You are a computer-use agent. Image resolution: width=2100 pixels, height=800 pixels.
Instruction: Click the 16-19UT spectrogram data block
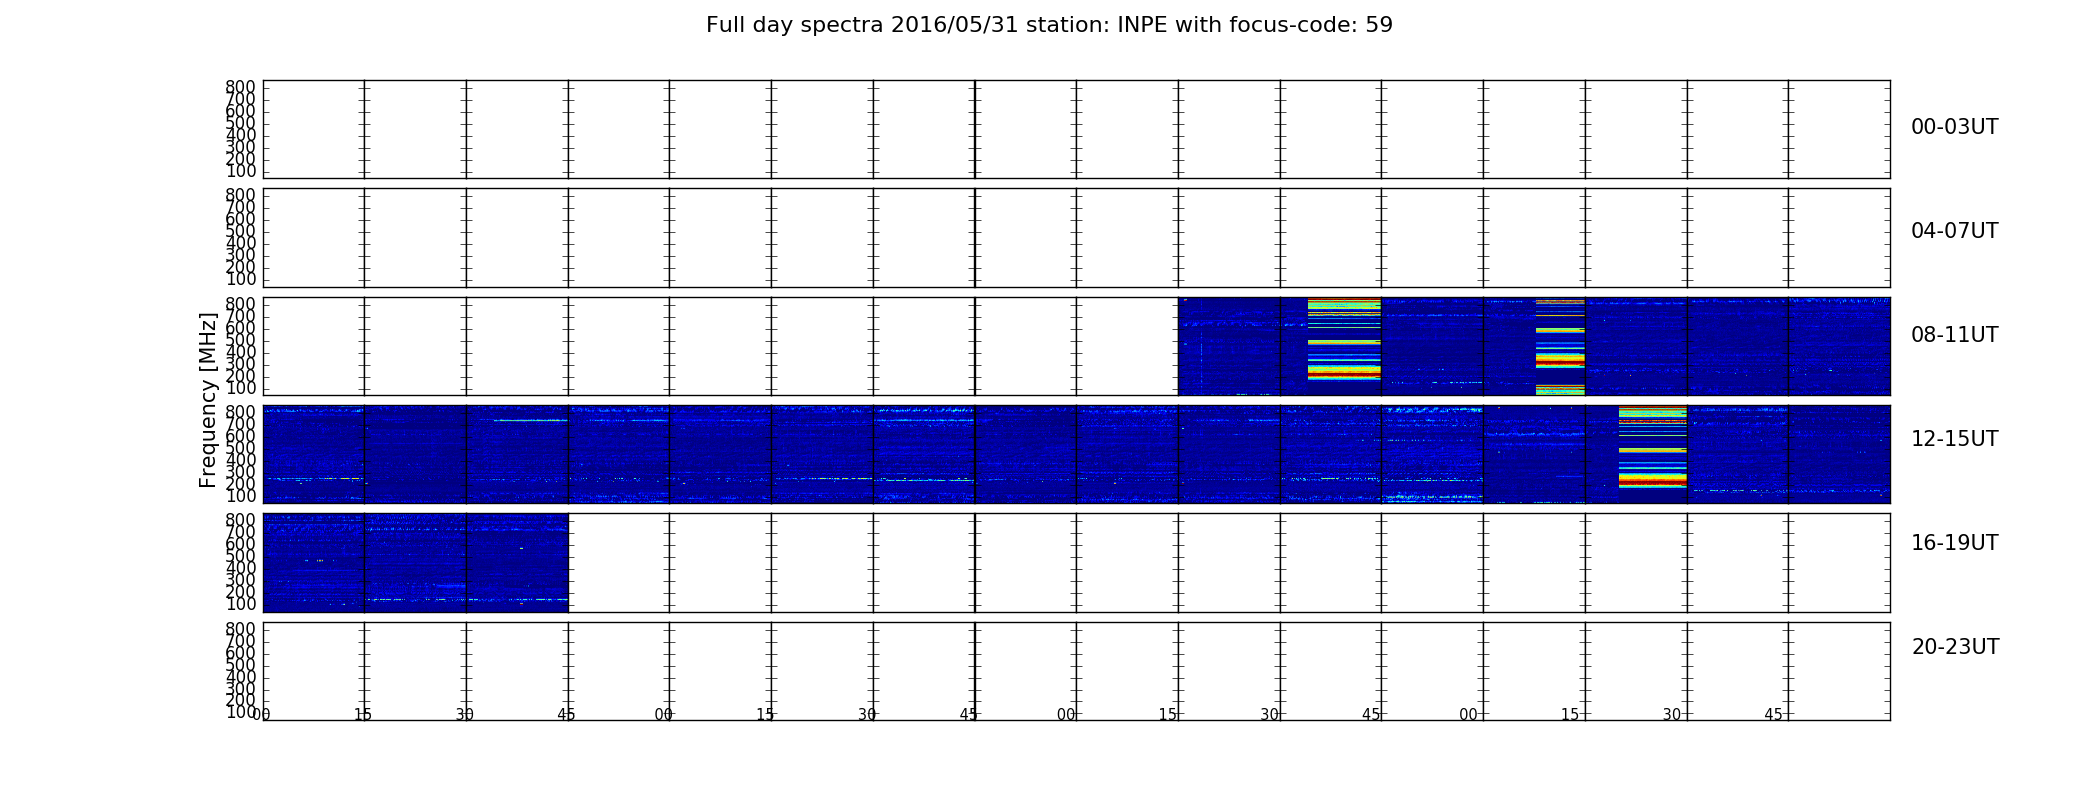point(415,562)
